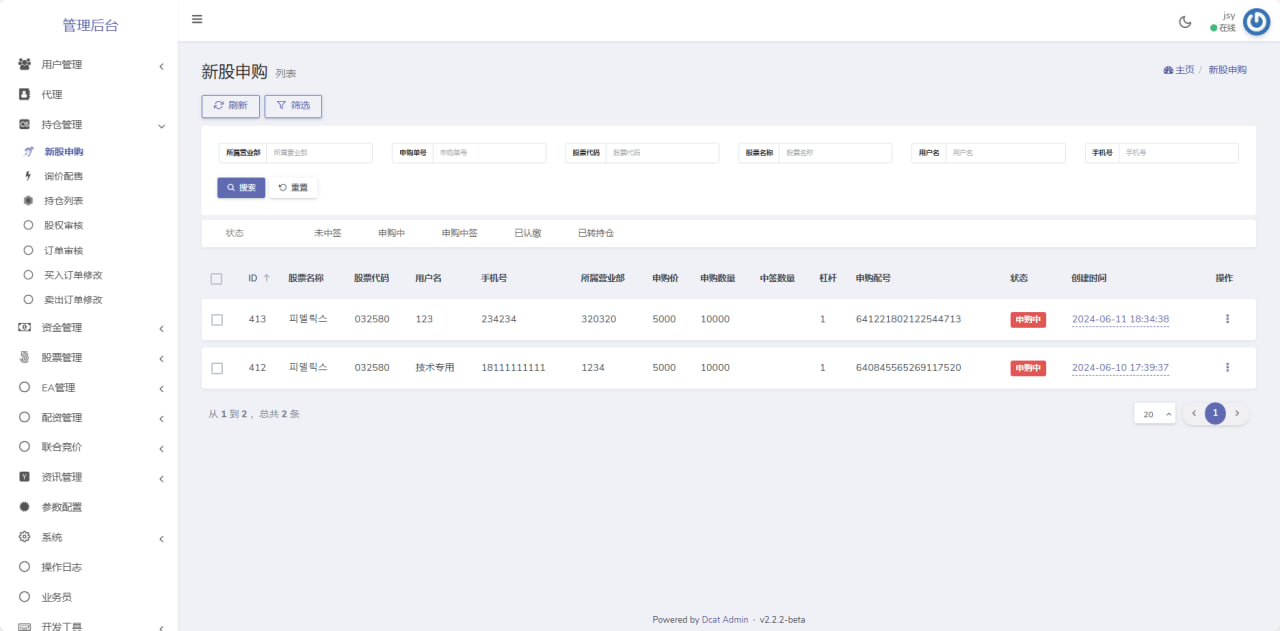The height and width of the screenshot is (631, 1280).
Task: Open the user avatar power icon
Action: pos(1256,22)
